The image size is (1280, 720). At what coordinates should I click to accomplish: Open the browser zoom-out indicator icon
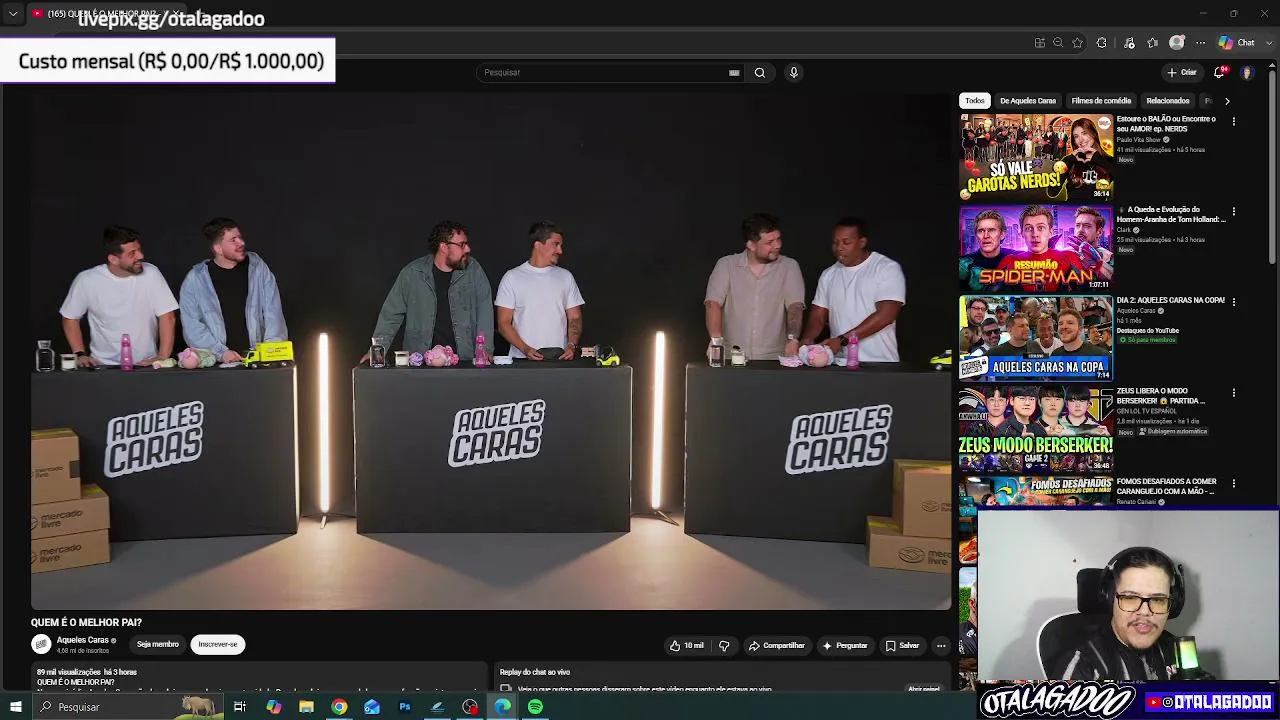coord(1058,43)
